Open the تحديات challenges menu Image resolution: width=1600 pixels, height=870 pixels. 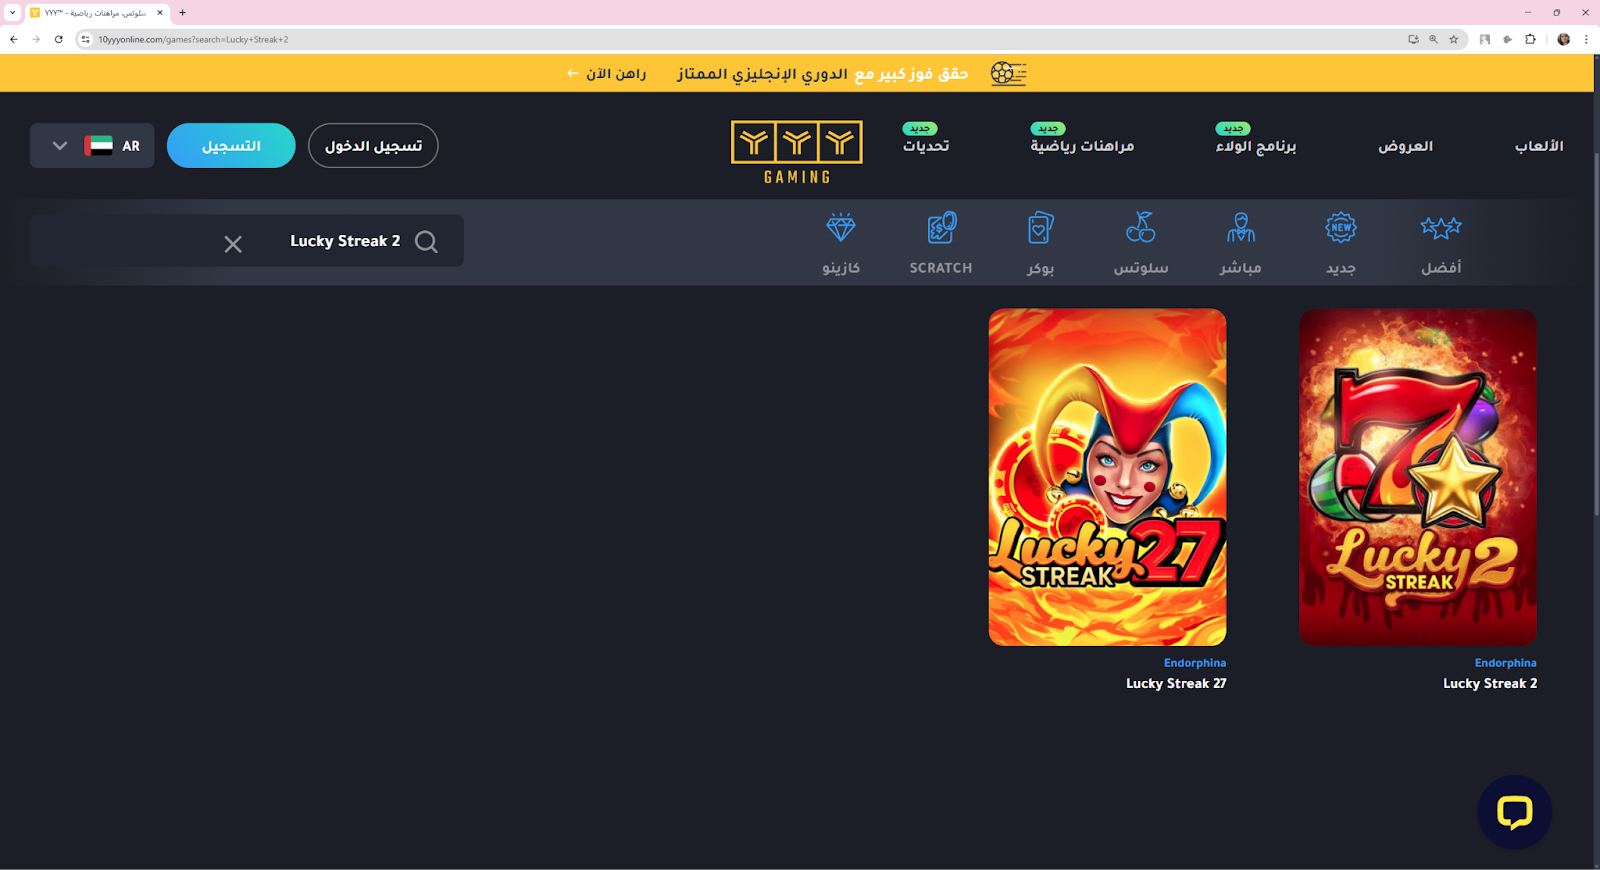tap(926, 146)
